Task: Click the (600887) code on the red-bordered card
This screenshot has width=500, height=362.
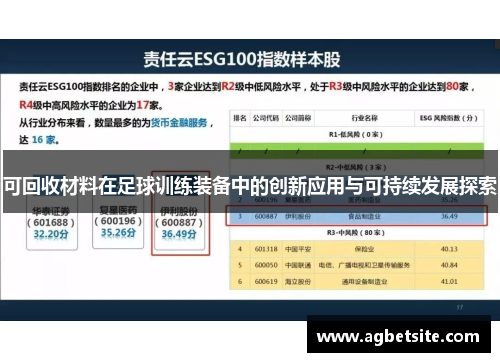Action: 179,222
